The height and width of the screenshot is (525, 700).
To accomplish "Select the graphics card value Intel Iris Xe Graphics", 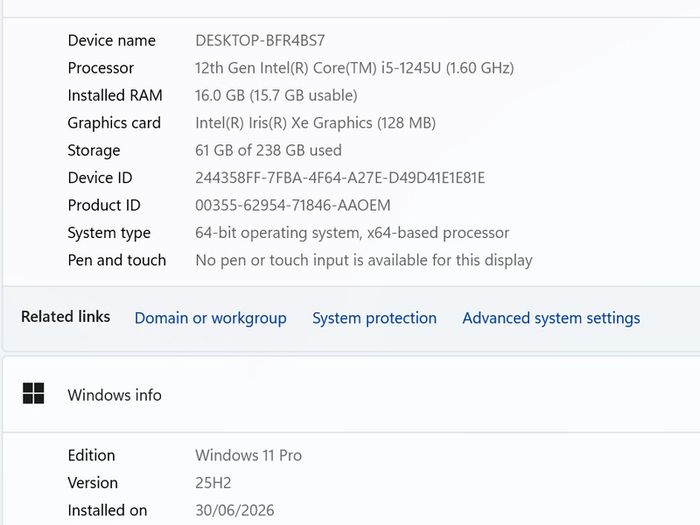I will coord(315,123).
